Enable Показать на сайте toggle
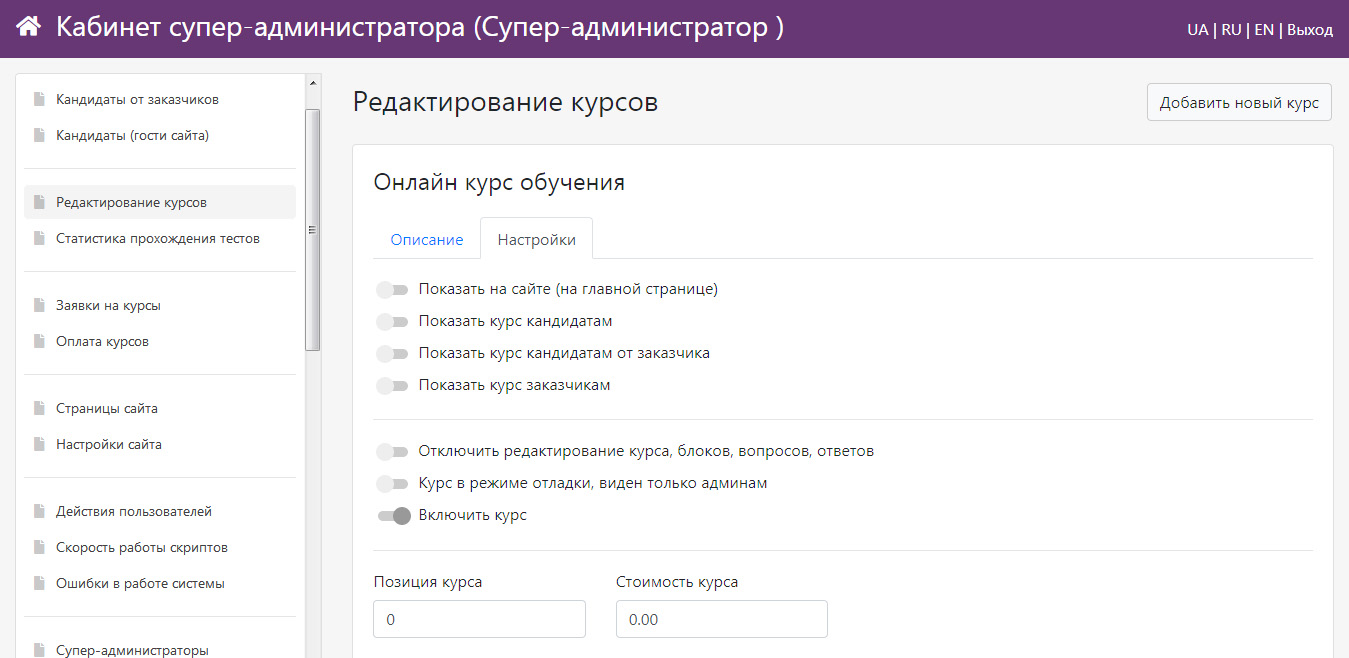This screenshot has height=658, width=1349. tap(392, 290)
